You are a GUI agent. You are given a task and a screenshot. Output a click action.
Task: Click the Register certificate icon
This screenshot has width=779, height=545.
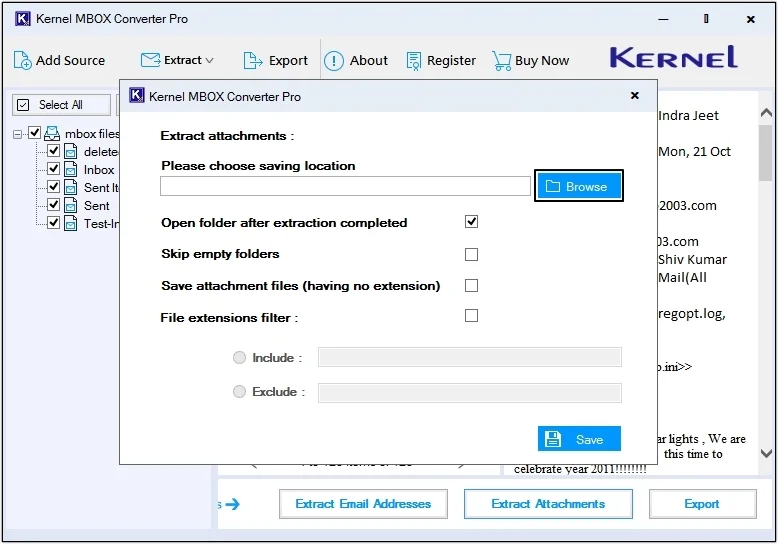(x=413, y=61)
